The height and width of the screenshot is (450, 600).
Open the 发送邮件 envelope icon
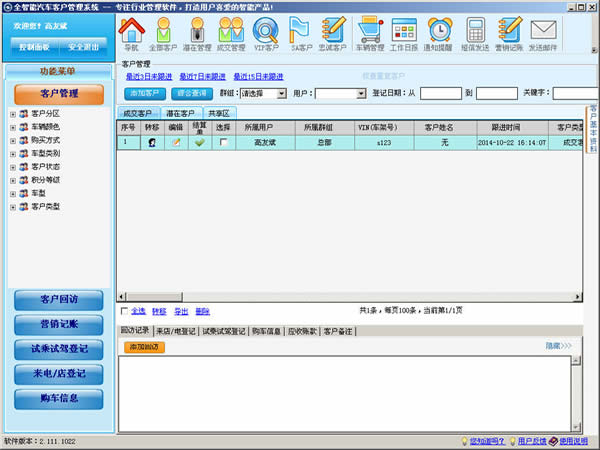pyautogui.click(x=543, y=30)
